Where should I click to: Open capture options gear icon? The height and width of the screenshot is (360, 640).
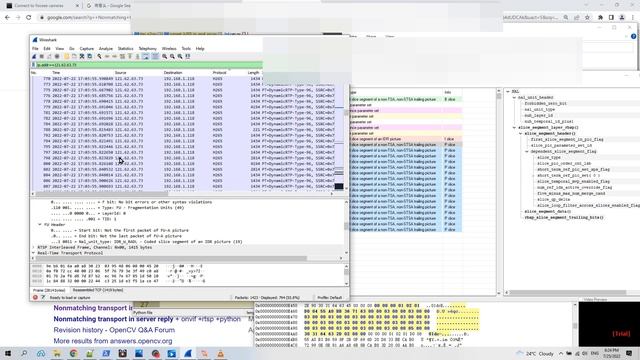[x=57, y=56]
